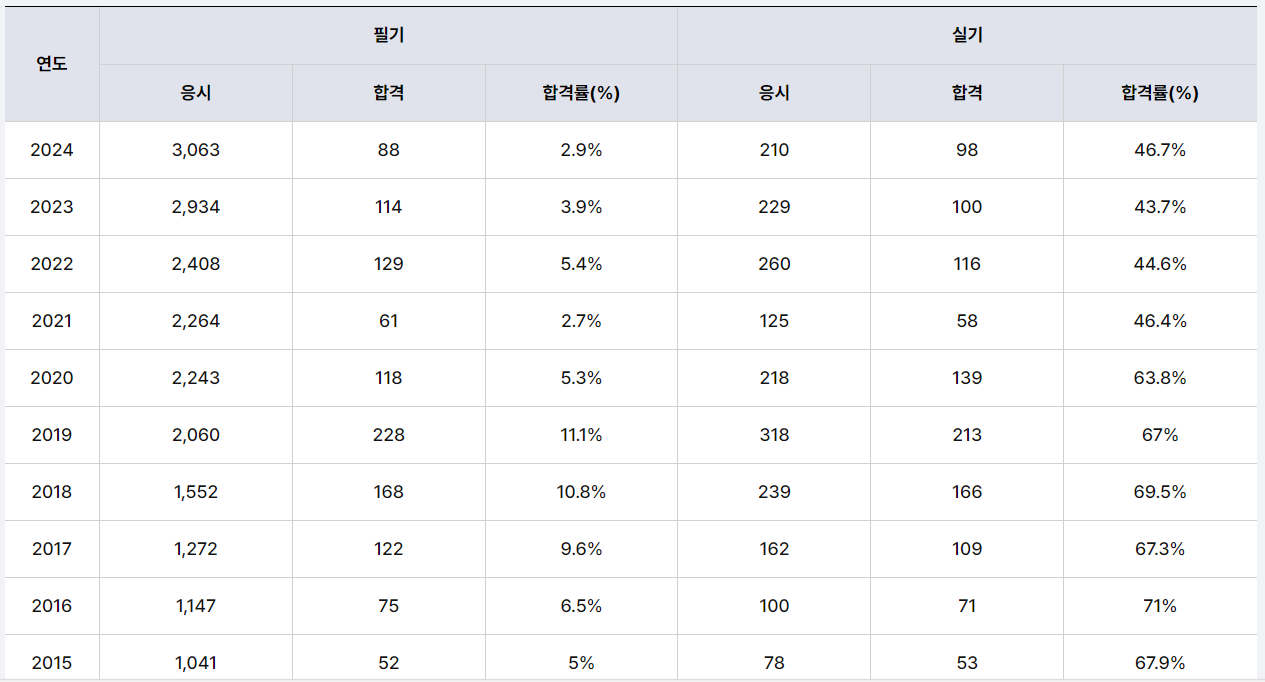This screenshot has width=1265, height=682.
Task: Click the 67.9% cell in the 2015 row
Action: [x=1159, y=663]
